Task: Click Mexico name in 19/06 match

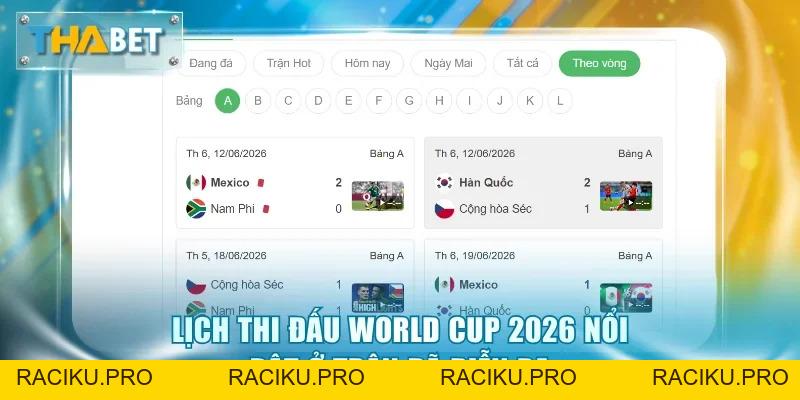Action: (478, 285)
